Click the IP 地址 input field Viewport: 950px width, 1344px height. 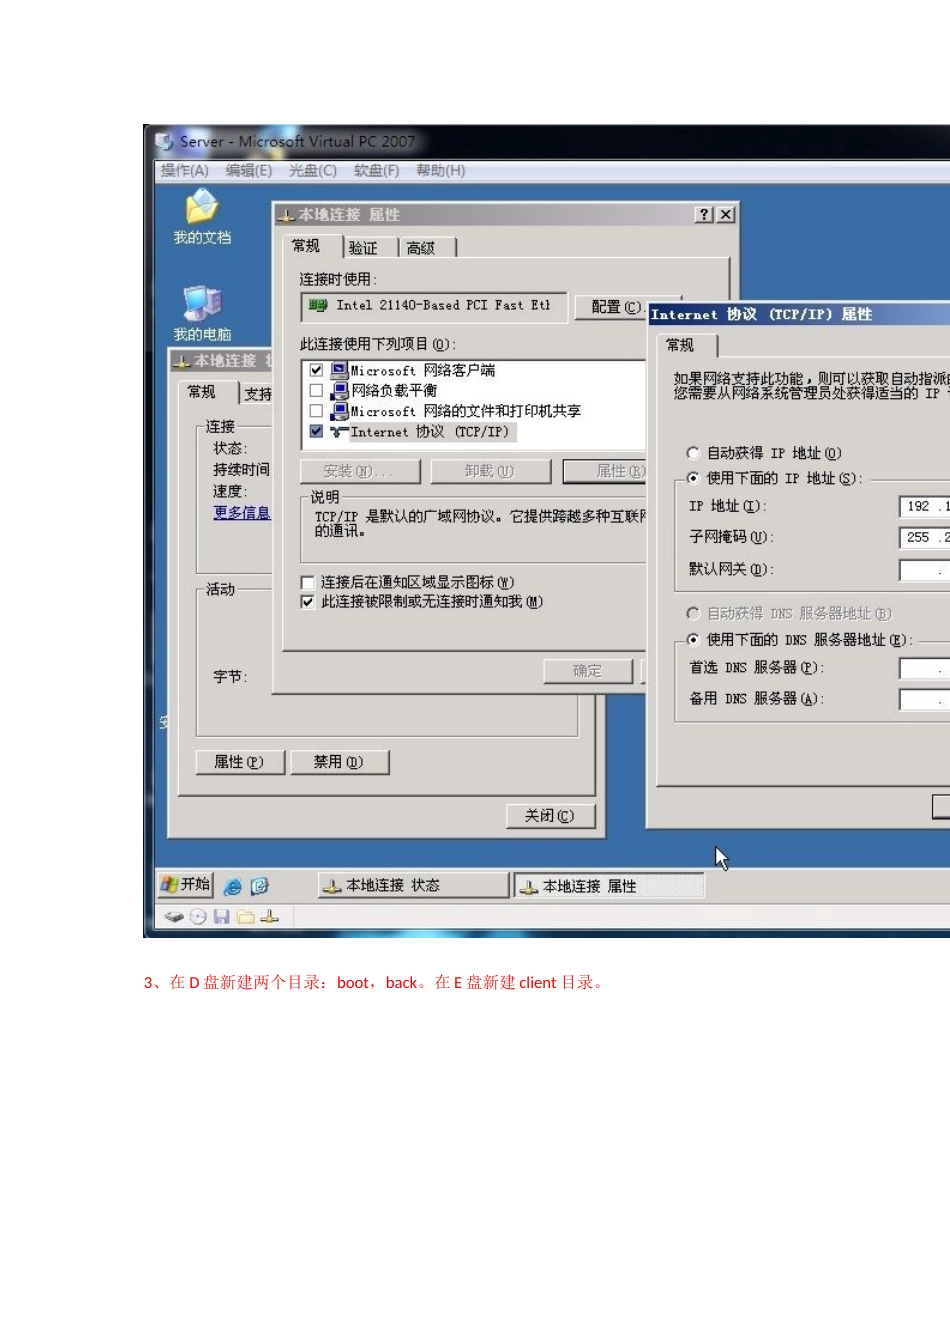pos(925,507)
